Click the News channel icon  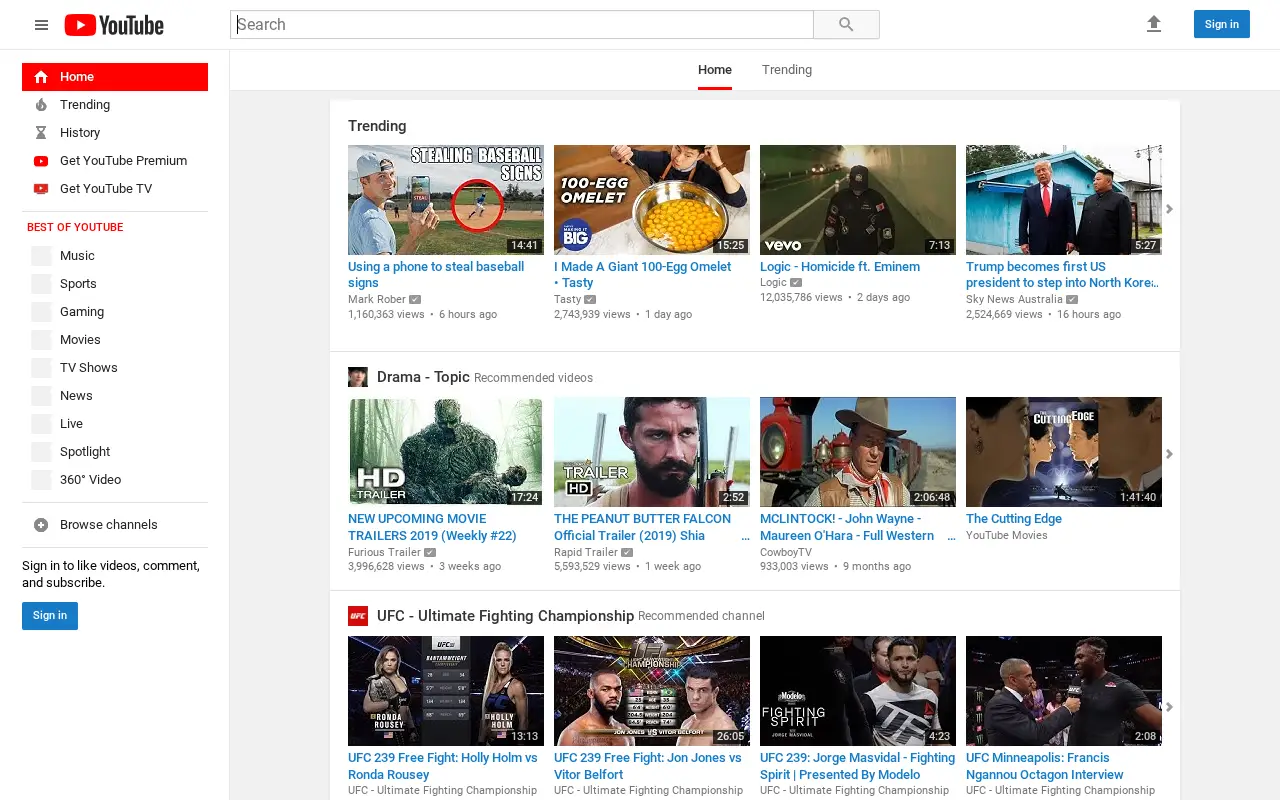[x=41, y=396]
